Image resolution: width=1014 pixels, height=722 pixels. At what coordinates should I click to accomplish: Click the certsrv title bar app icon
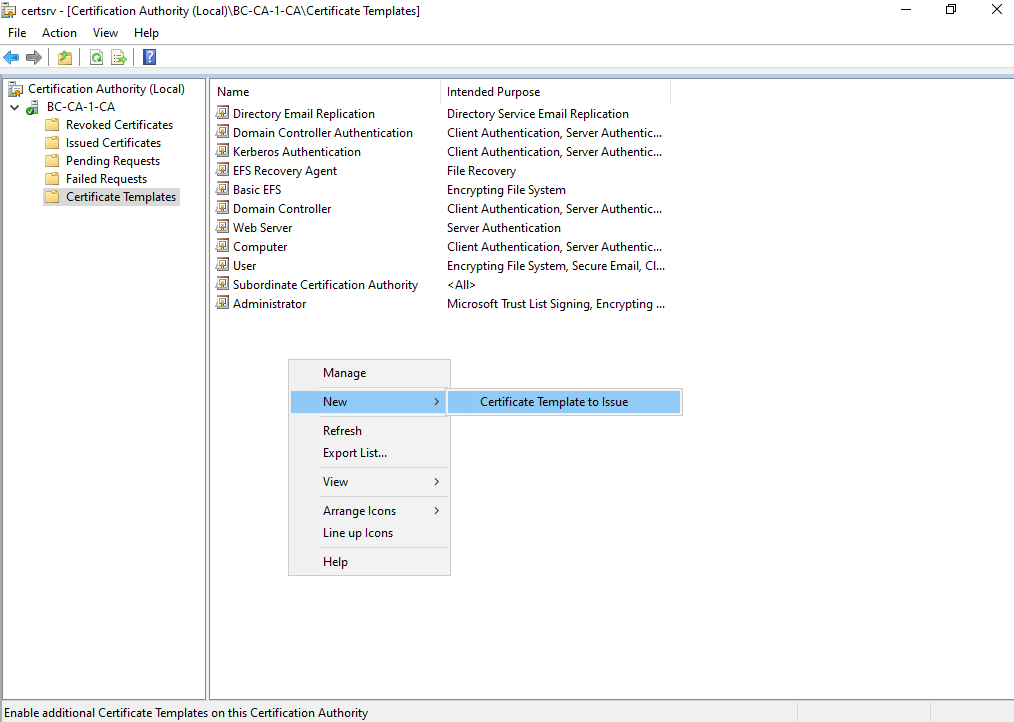9,10
